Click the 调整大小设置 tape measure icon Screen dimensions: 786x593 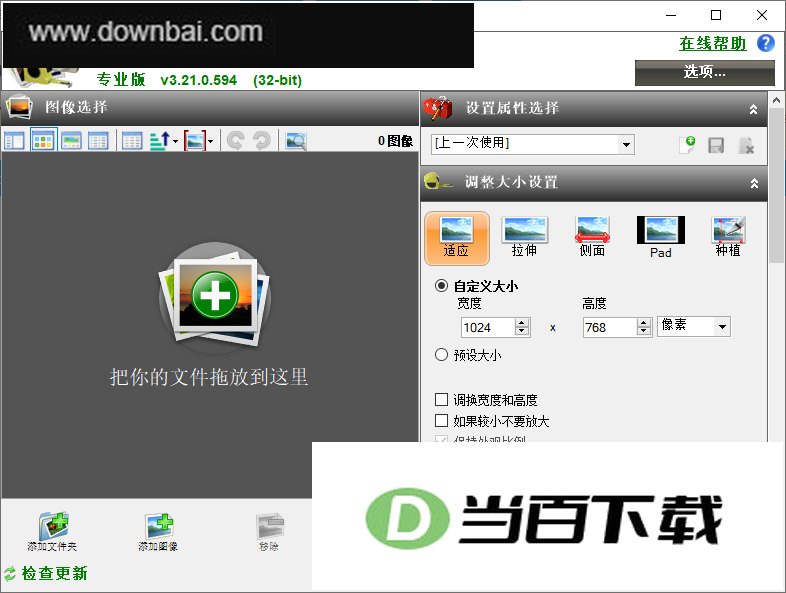438,181
